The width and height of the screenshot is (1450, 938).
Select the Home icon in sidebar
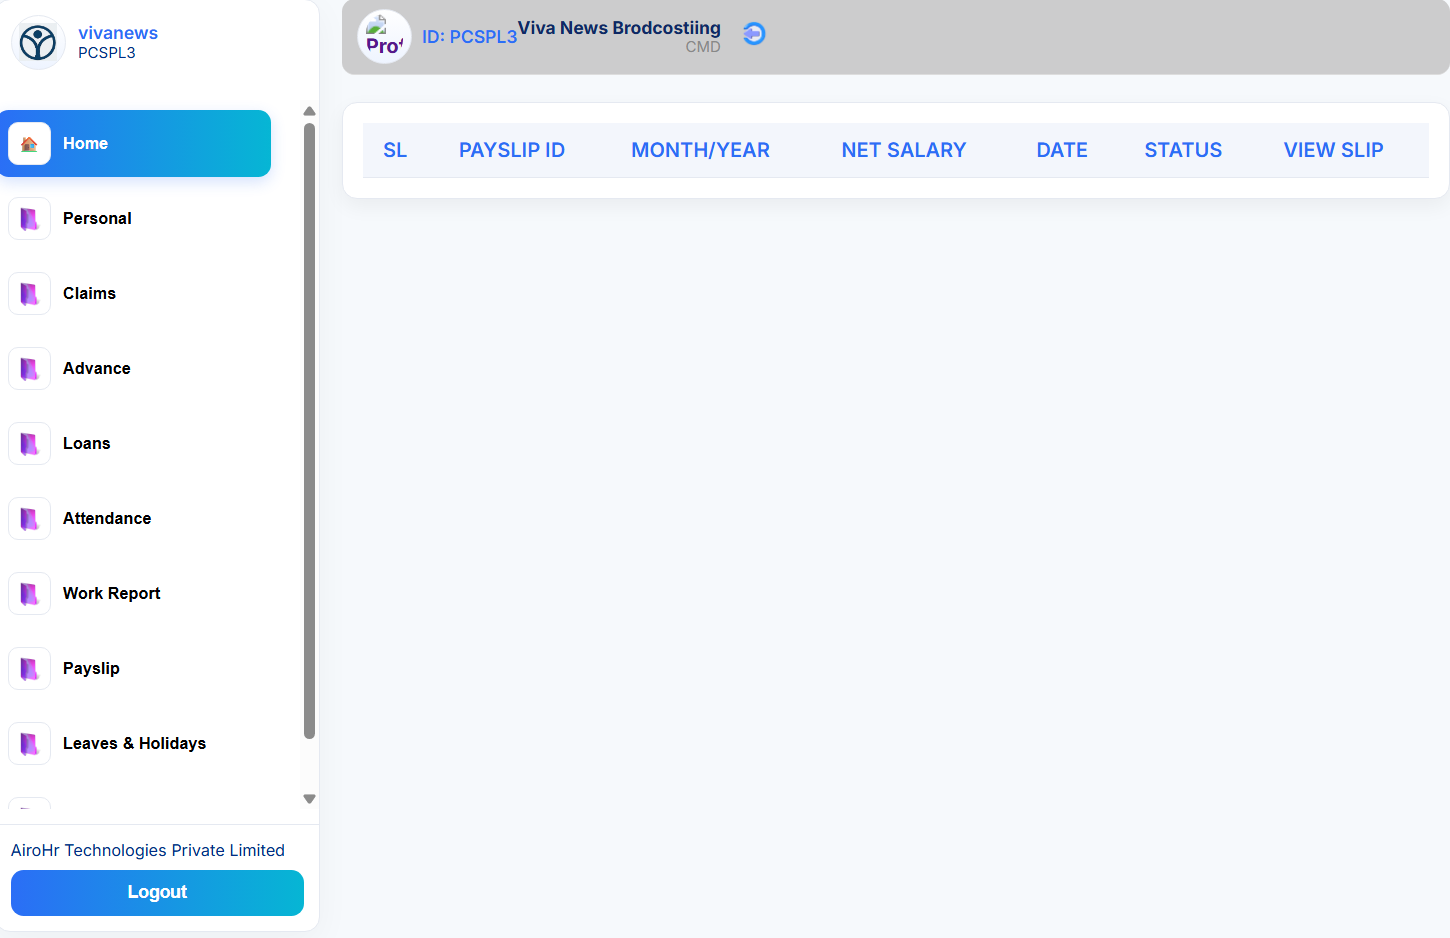[29, 143]
